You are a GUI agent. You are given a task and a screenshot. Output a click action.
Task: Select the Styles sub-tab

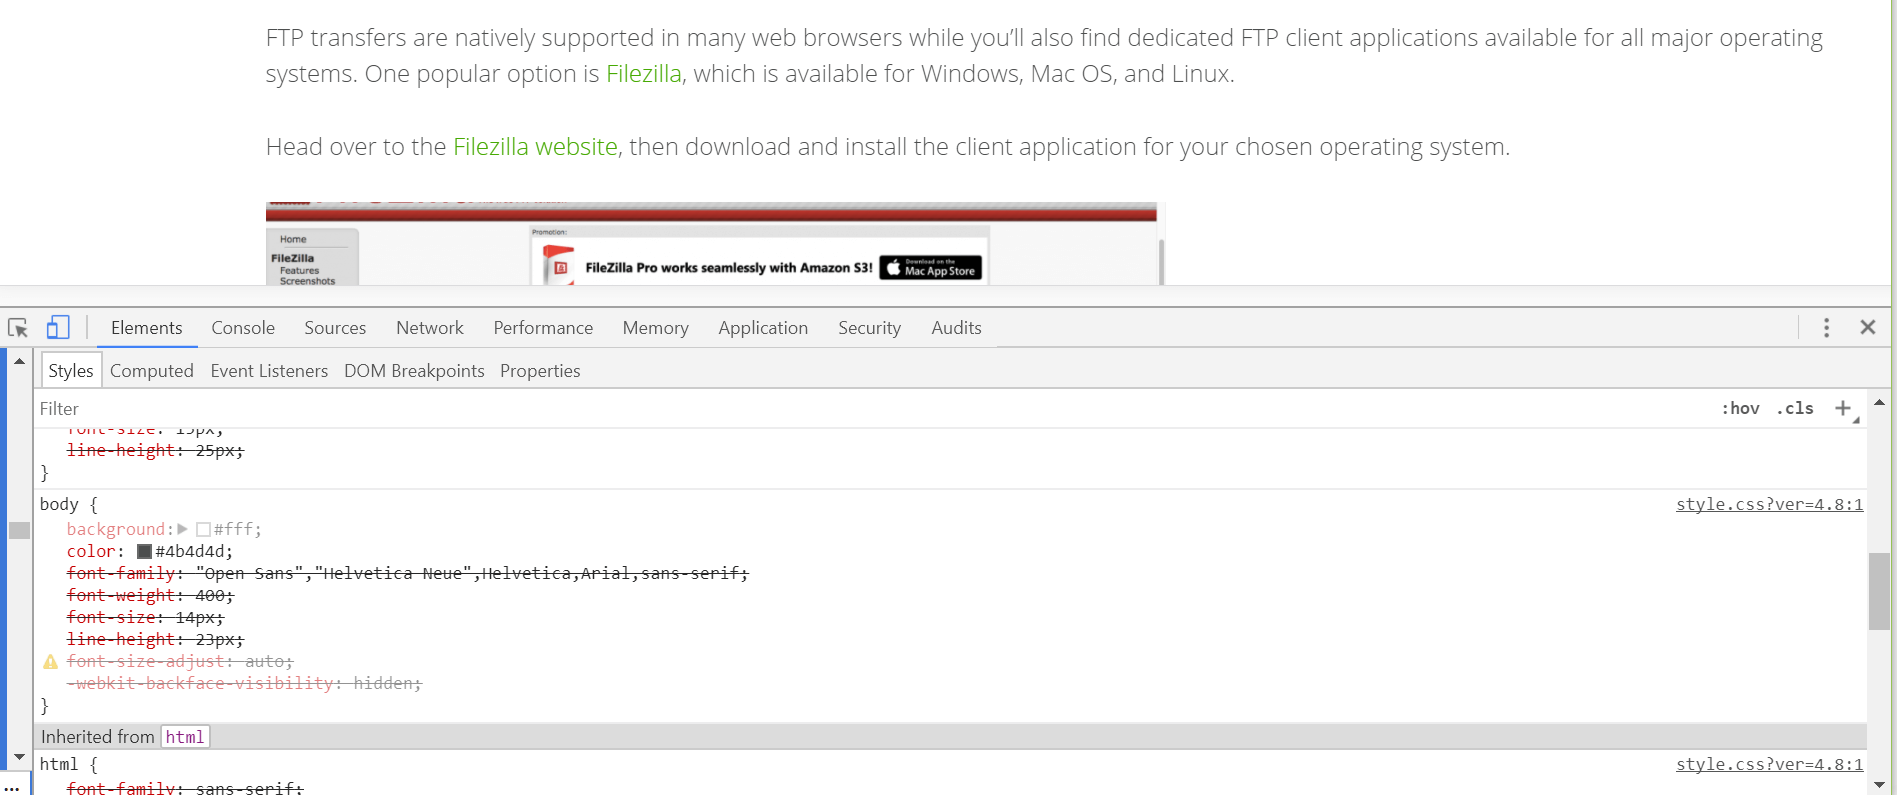coord(71,371)
